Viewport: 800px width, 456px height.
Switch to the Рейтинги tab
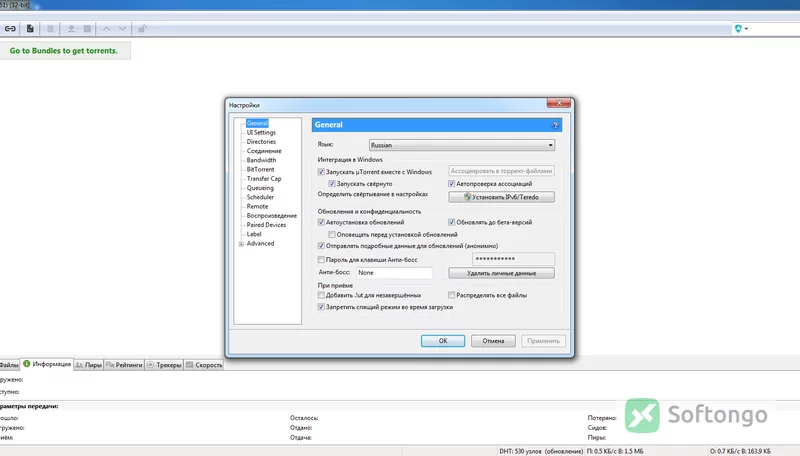(x=124, y=365)
